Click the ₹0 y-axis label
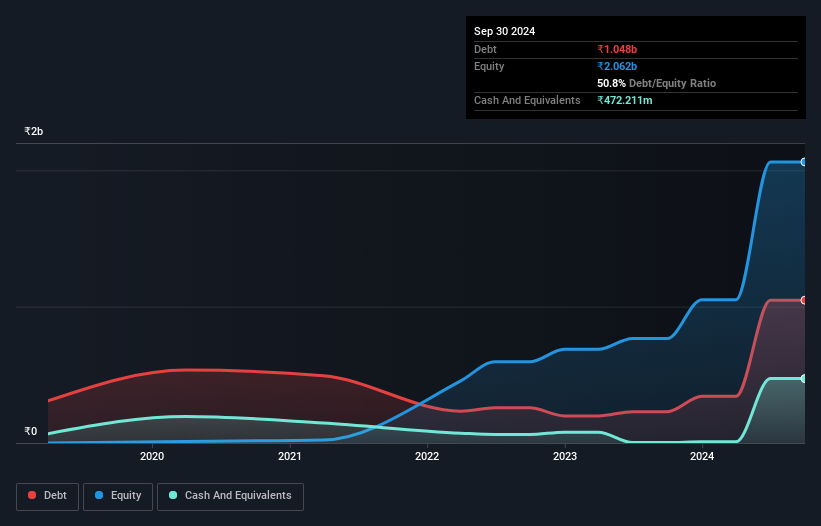Screen dimensions: 821x526 pos(31,431)
